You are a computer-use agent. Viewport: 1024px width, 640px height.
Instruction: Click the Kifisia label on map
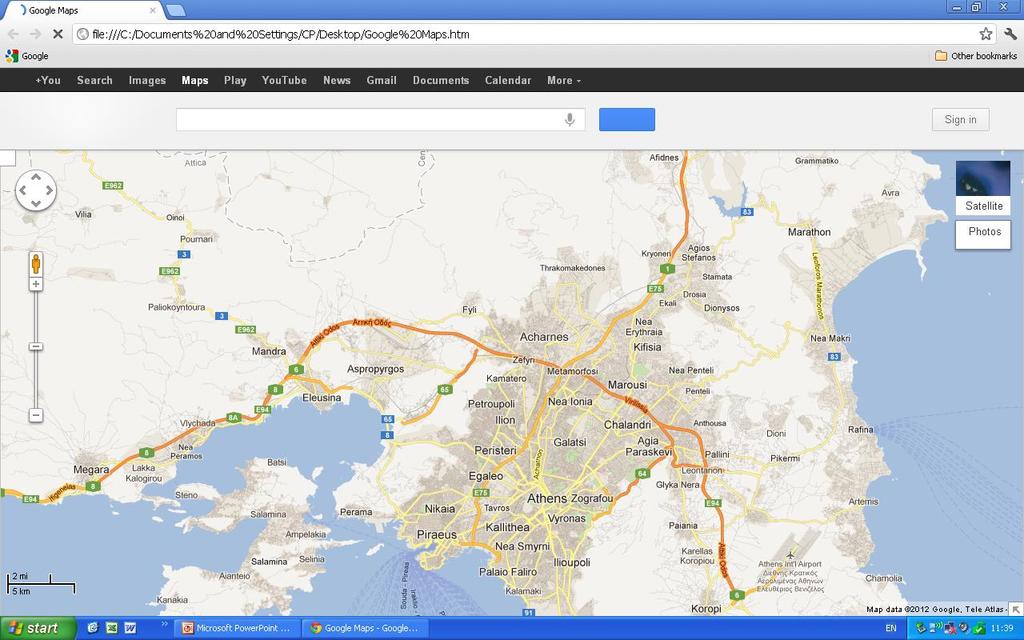pos(647,347)
